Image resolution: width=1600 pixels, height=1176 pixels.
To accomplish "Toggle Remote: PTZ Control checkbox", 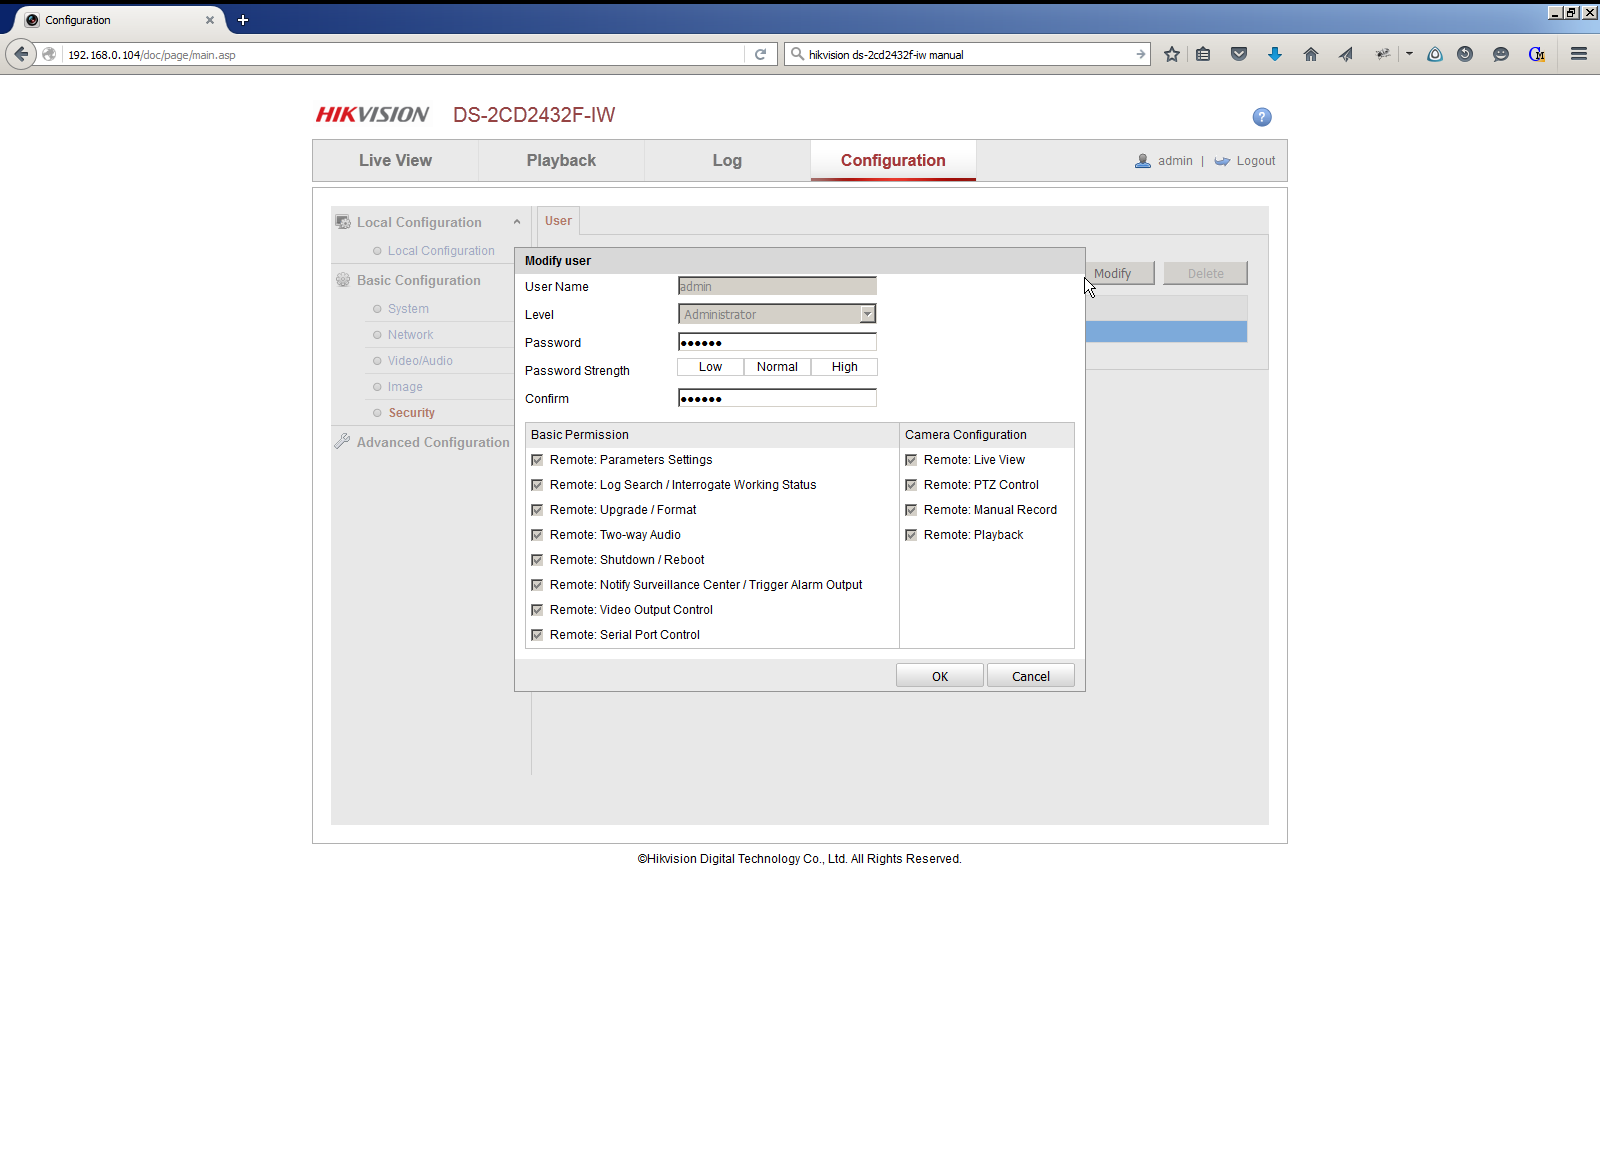I will [x=911, y=485].
